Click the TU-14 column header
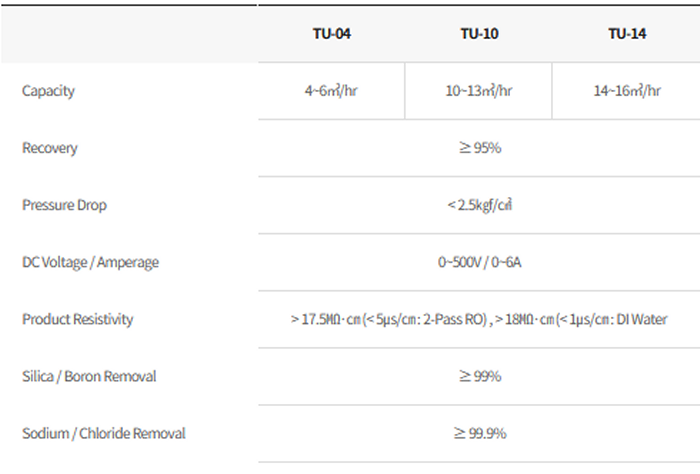700x474 pixels. [x=627, y=34]
